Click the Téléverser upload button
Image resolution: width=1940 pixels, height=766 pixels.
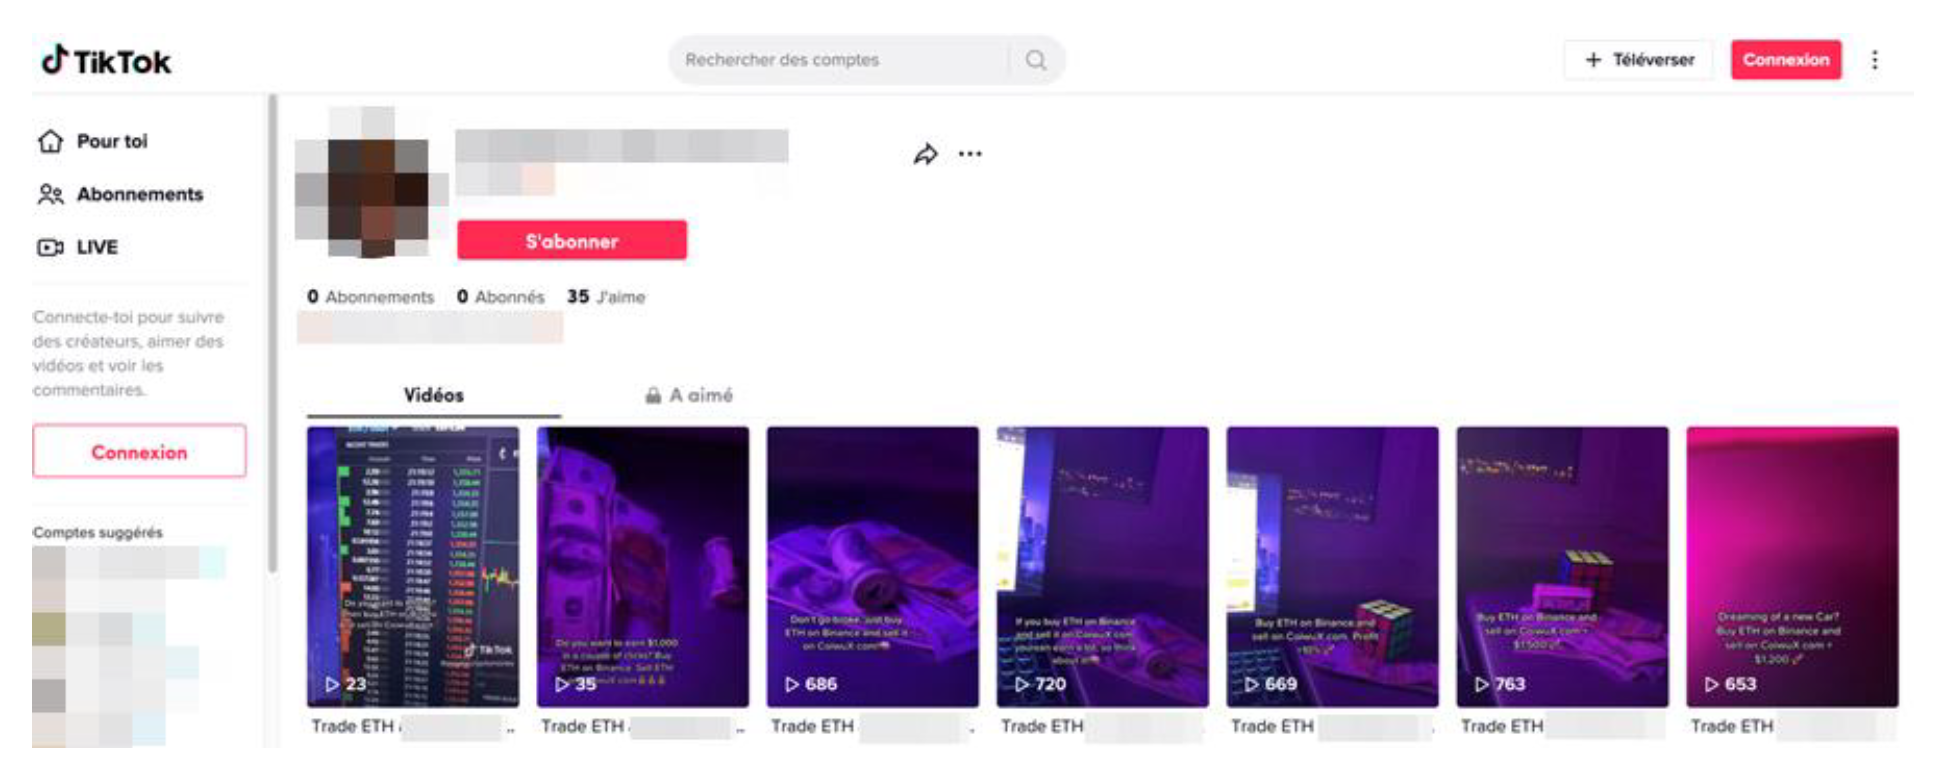1638,60
